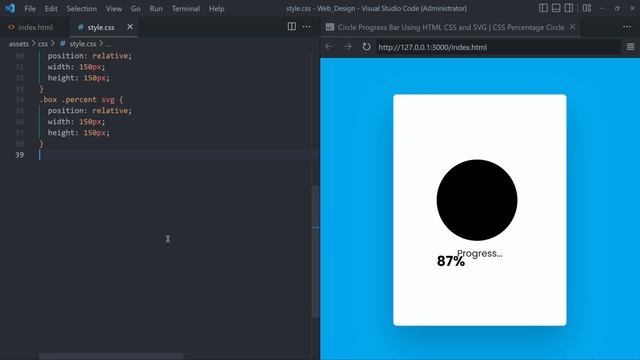Restore down the VS Code window
The height and width of the screenshot is (360, 640).
pyautogui.click(x=617, y=8)
